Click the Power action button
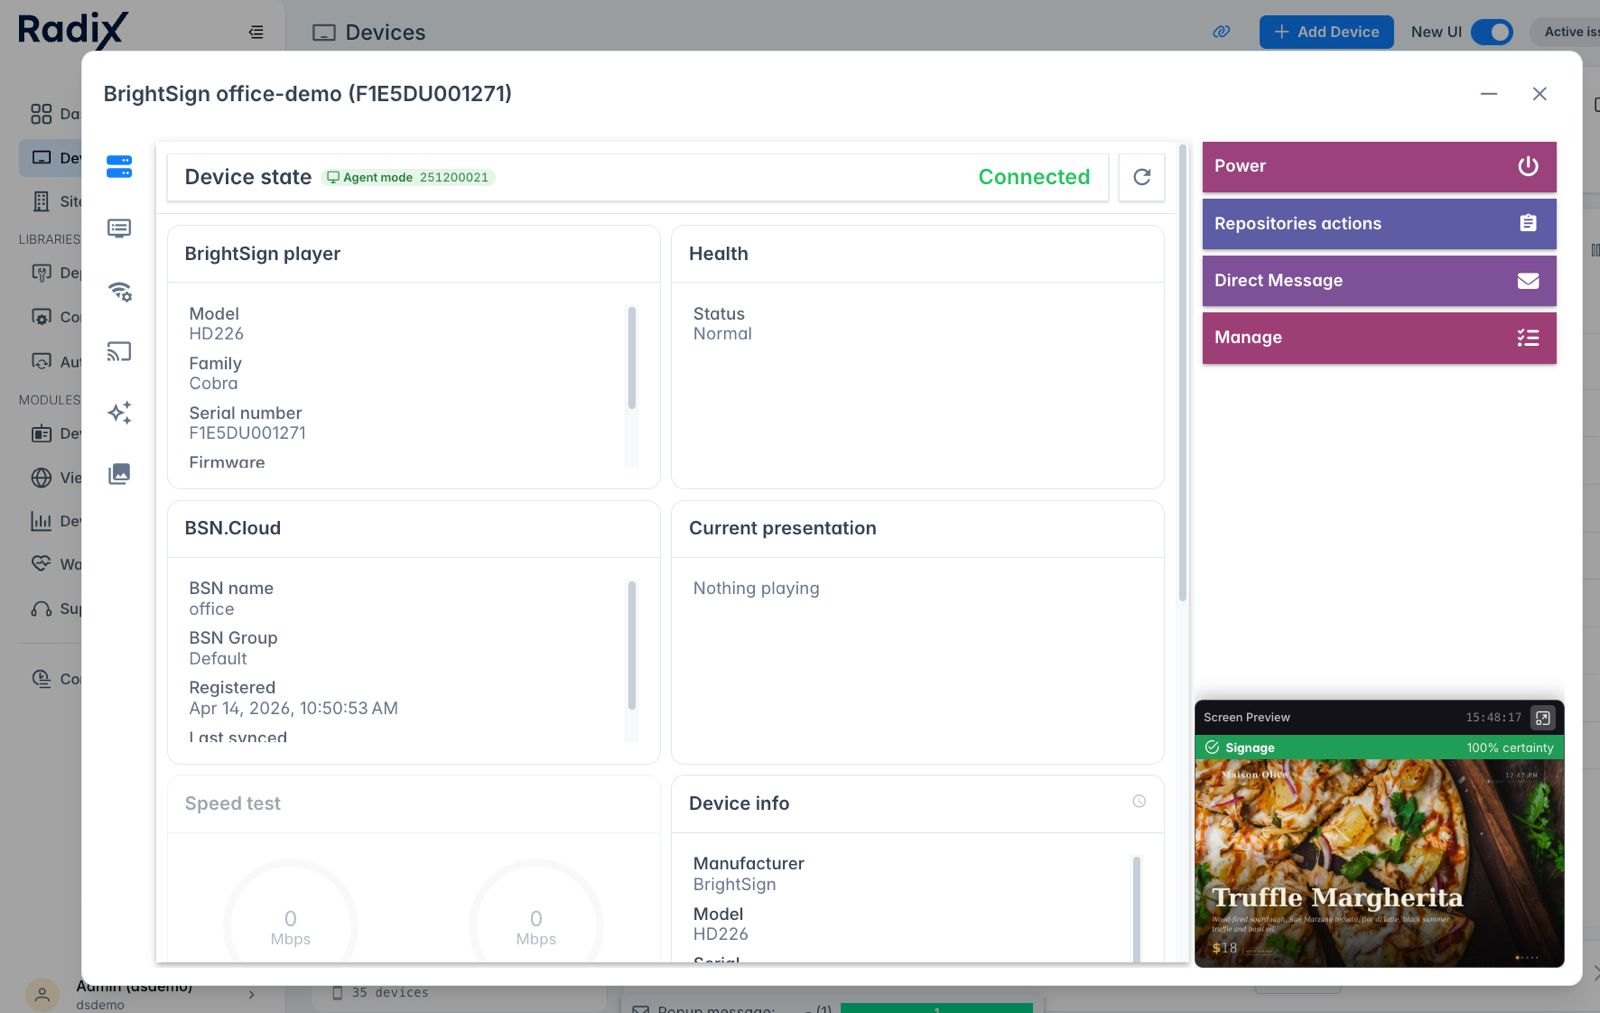The height and width of the screenshot is (1013, 1600). [1379, 166]
